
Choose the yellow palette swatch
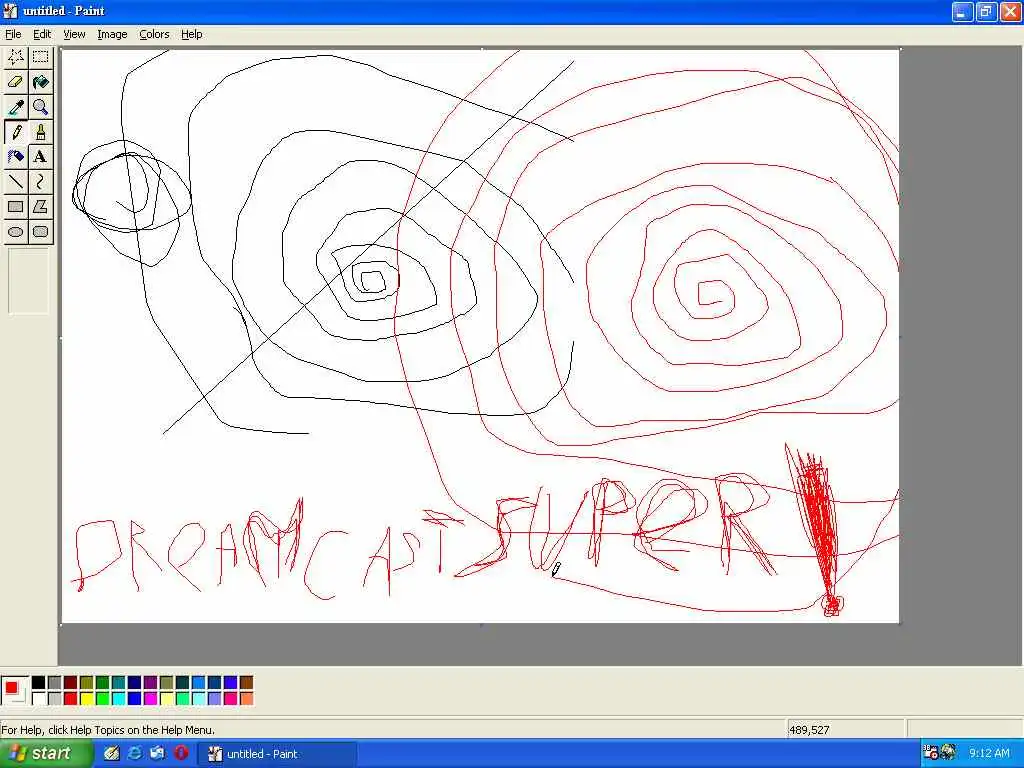[86, 698]
